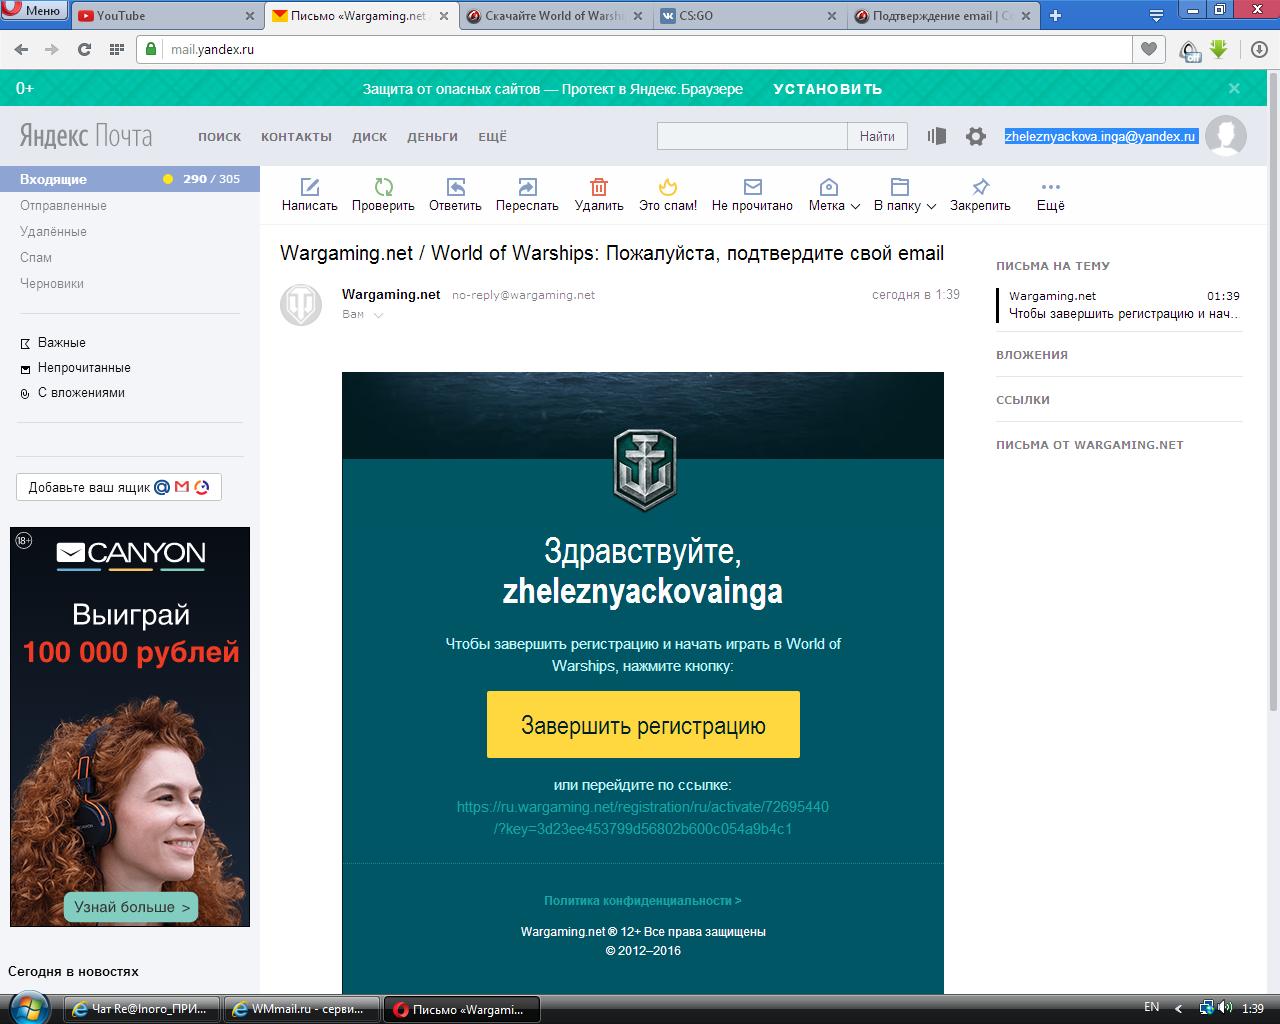Image resolution: width=1280 pixels, height=1024 pixels.
Task: Click the browser back arrow
Action: coord(22,49)
